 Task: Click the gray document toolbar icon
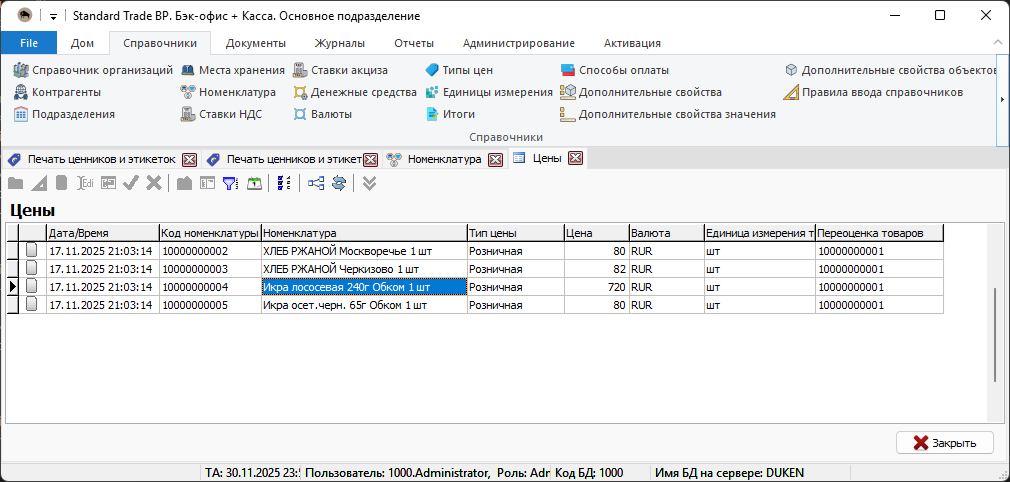point(61,184)
